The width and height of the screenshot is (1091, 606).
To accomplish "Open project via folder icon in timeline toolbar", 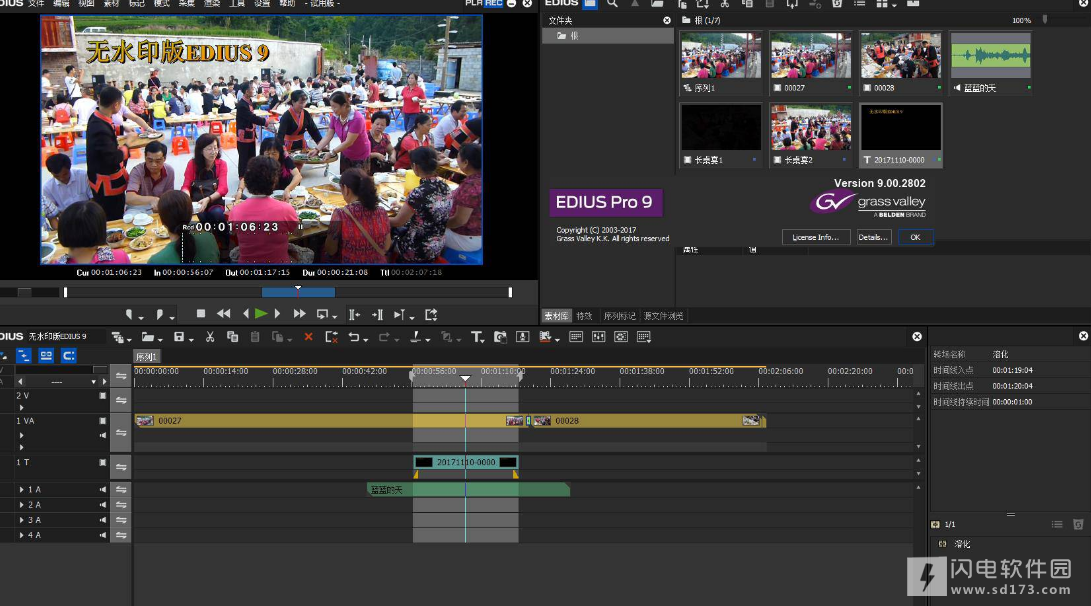I will [x=148, y=337].
